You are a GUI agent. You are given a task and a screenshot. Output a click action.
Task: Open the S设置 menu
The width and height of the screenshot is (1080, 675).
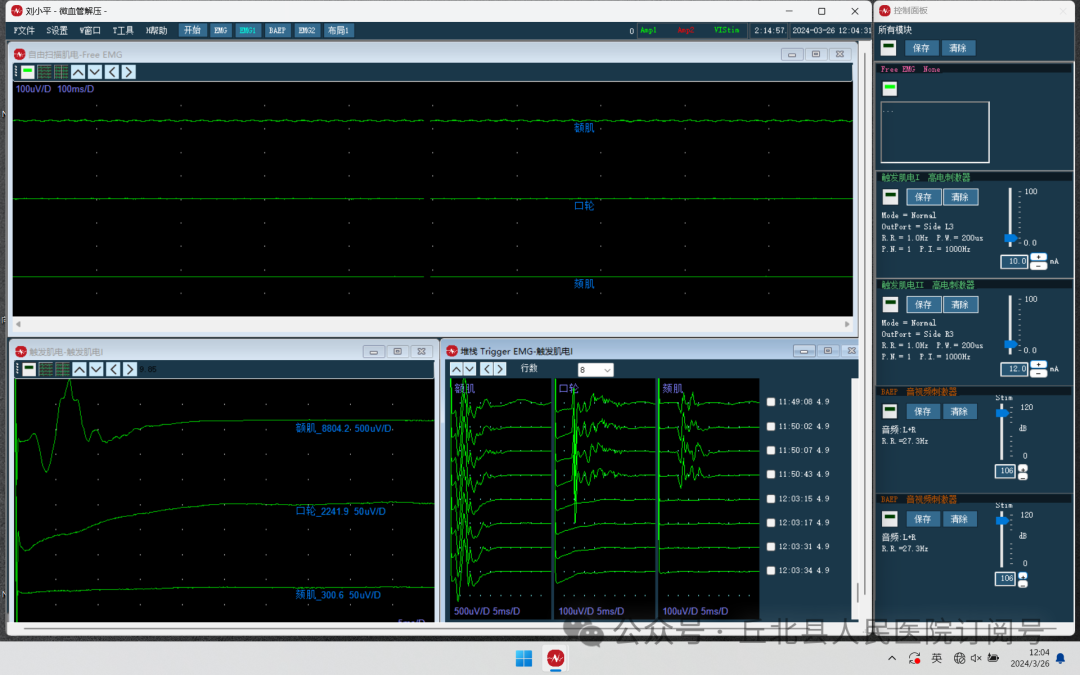pos(57,30)
